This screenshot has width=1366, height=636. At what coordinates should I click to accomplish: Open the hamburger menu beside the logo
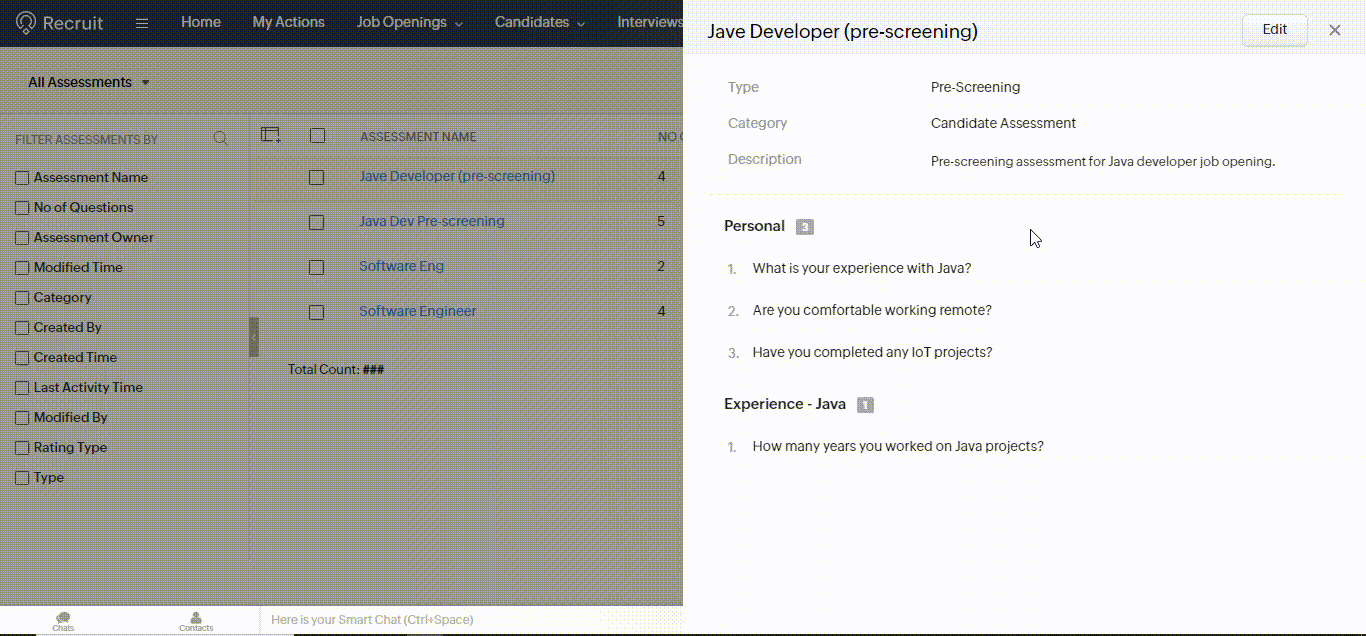(141, 21)
